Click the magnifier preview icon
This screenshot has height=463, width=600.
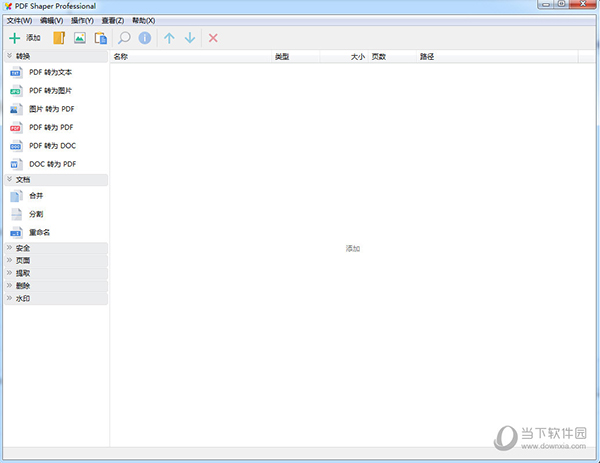[x=124, y=38]
